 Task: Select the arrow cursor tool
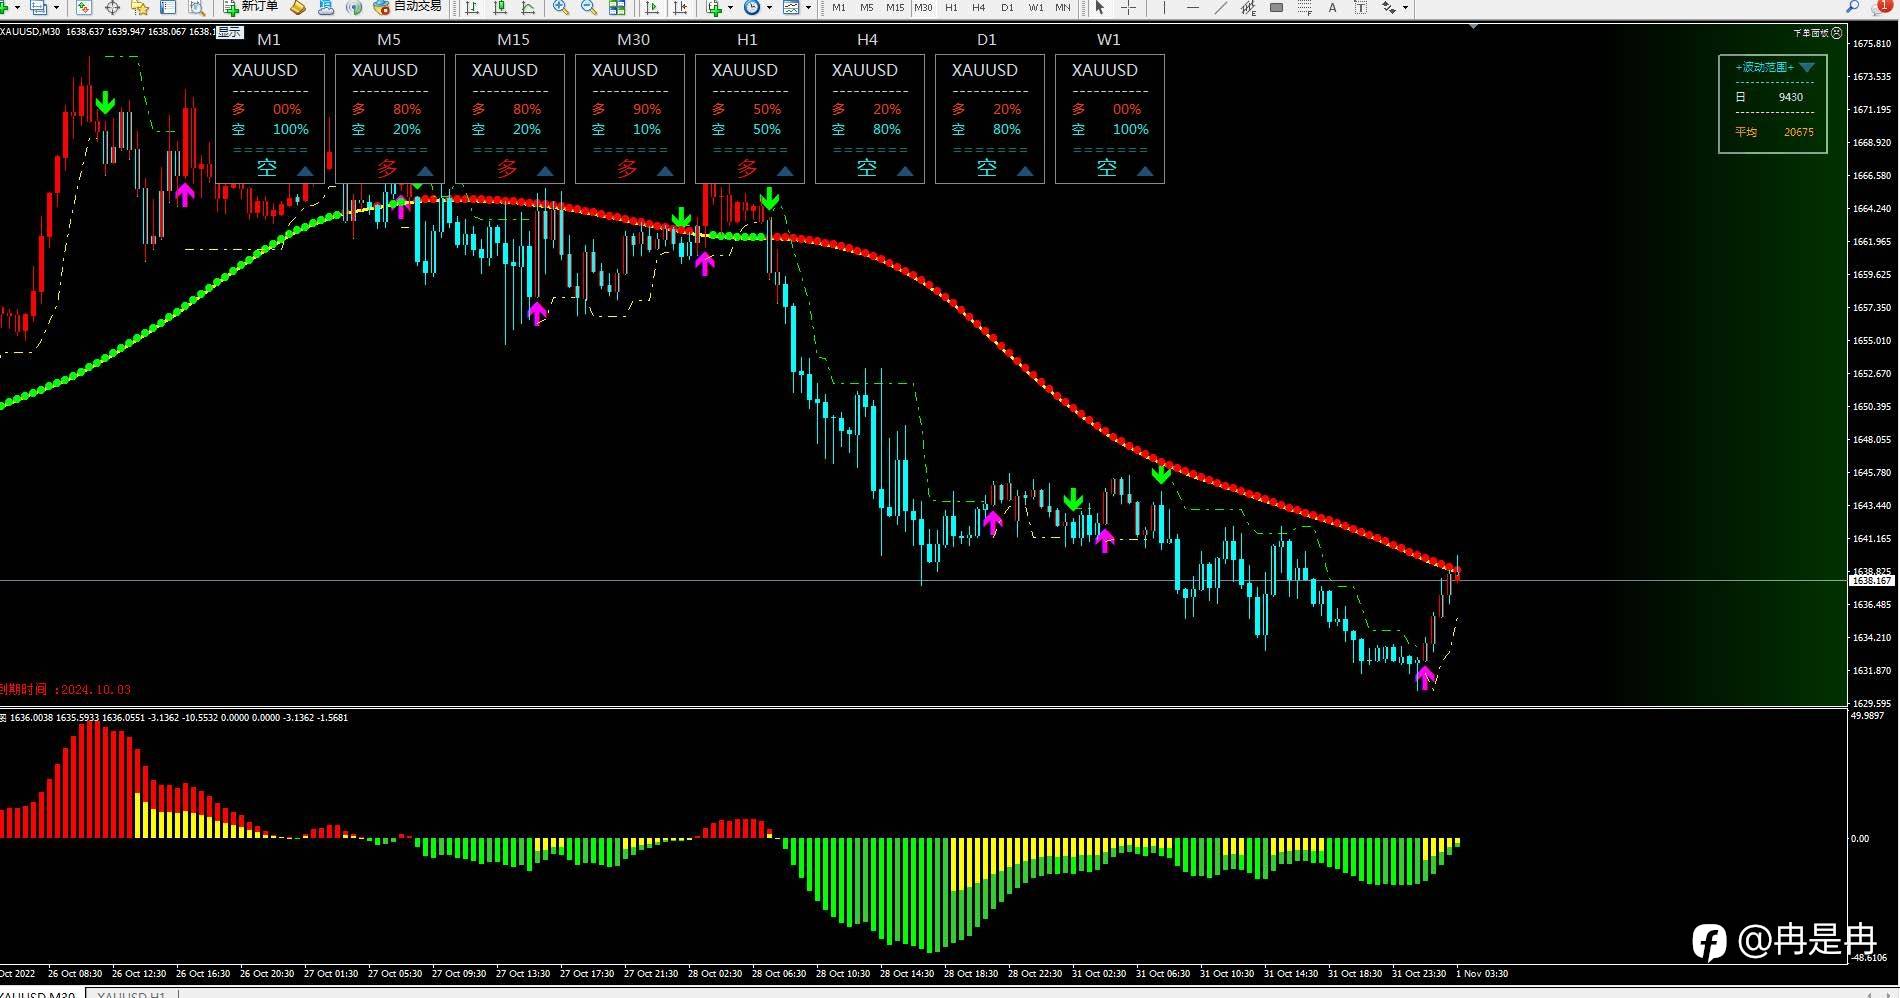(1100, 7)
